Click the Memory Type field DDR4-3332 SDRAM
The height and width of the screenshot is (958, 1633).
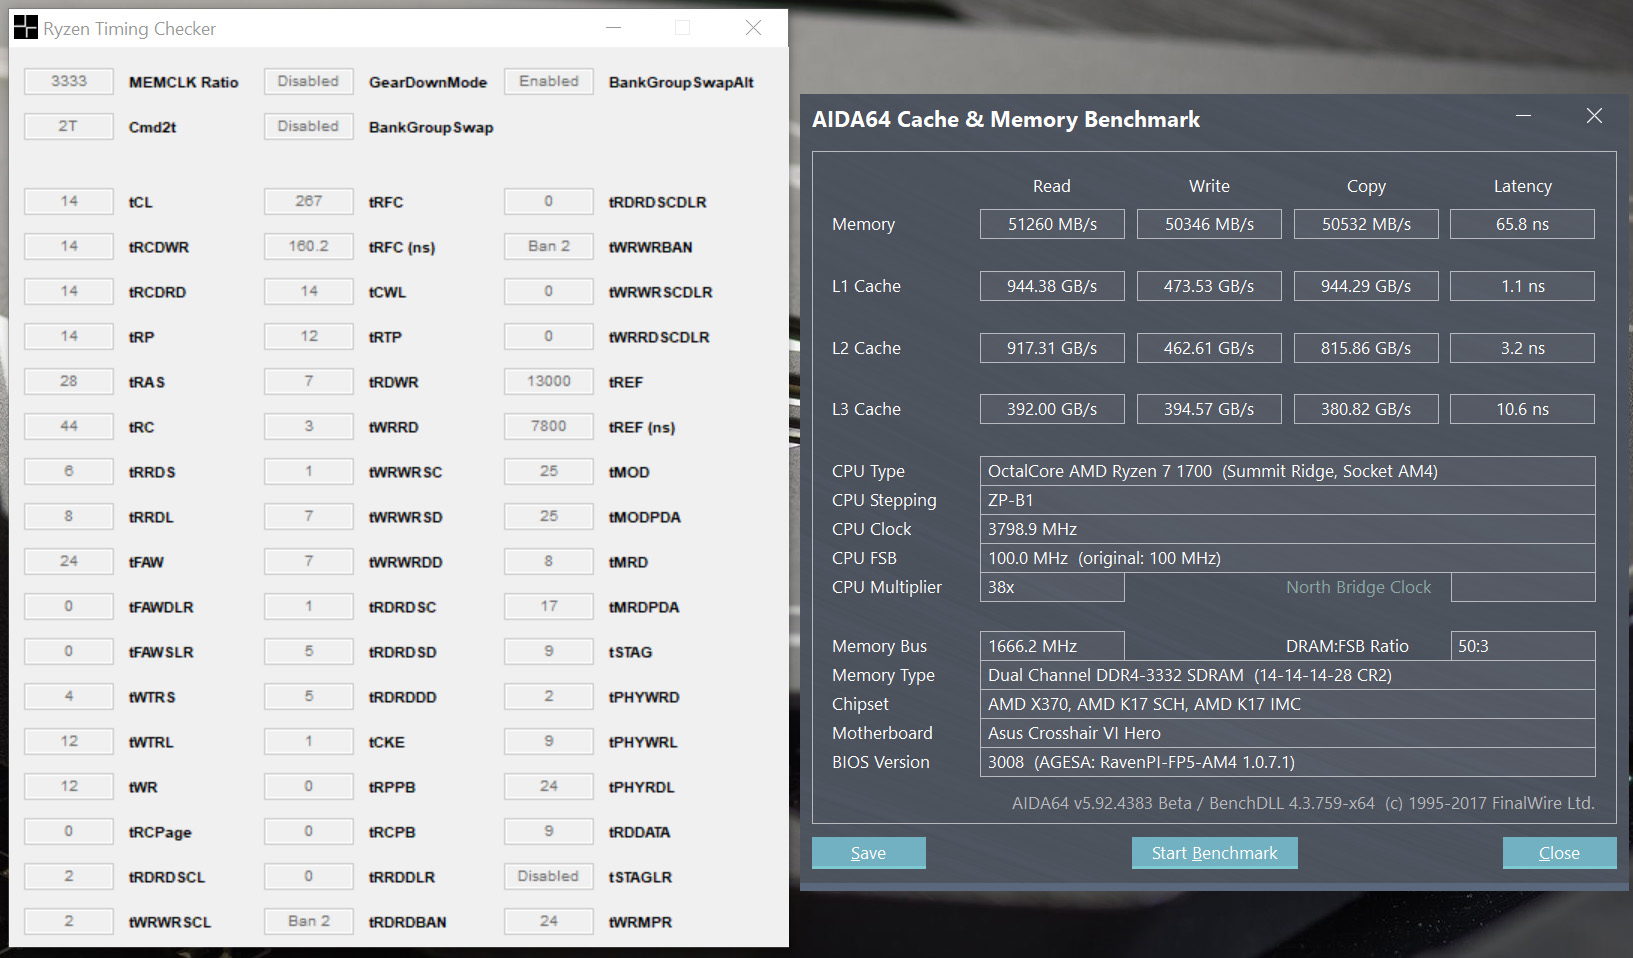point(1288,675)
